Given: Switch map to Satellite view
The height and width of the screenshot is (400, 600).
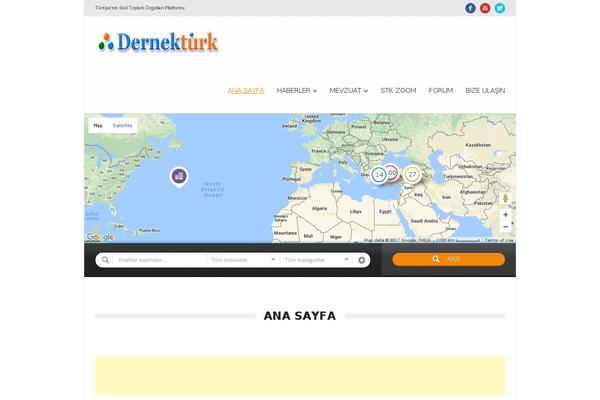Looking at the screenshot, I should pyautogui.click(x=122, y=126).
